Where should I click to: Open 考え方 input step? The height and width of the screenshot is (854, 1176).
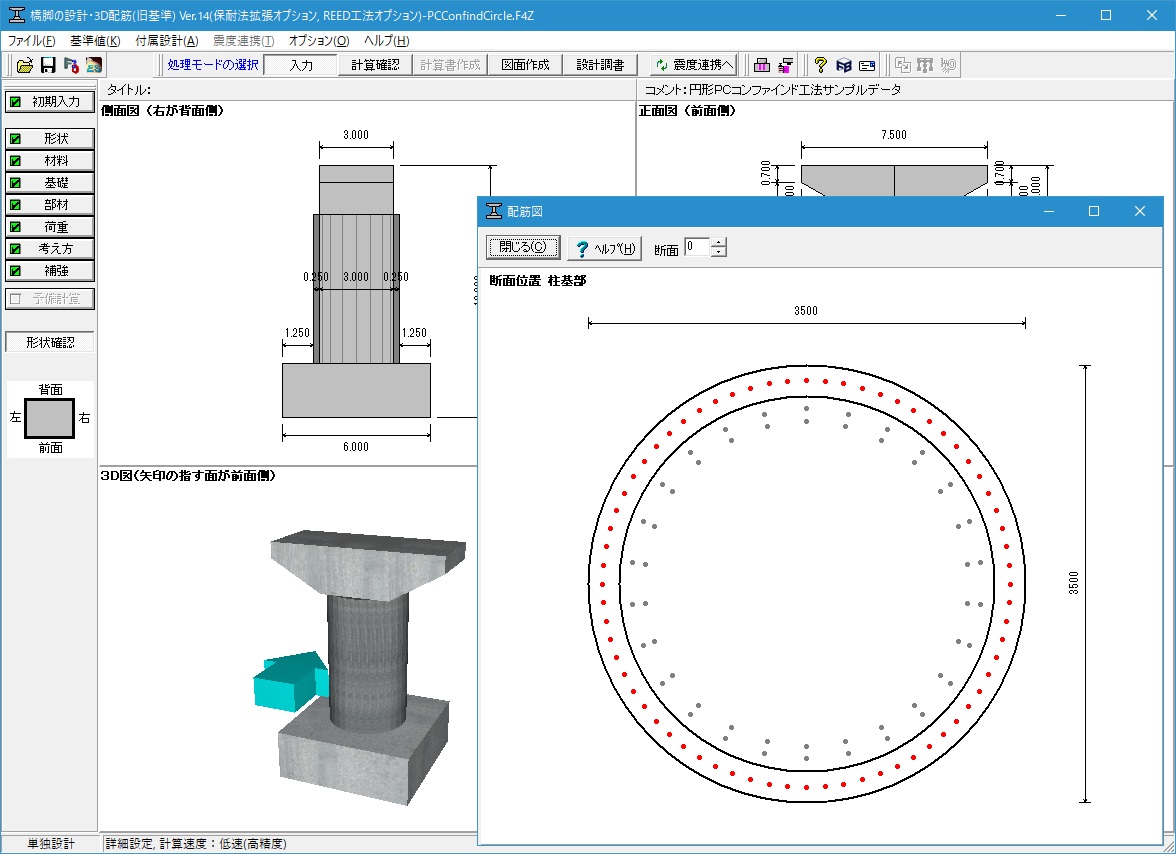click(50, 248)
